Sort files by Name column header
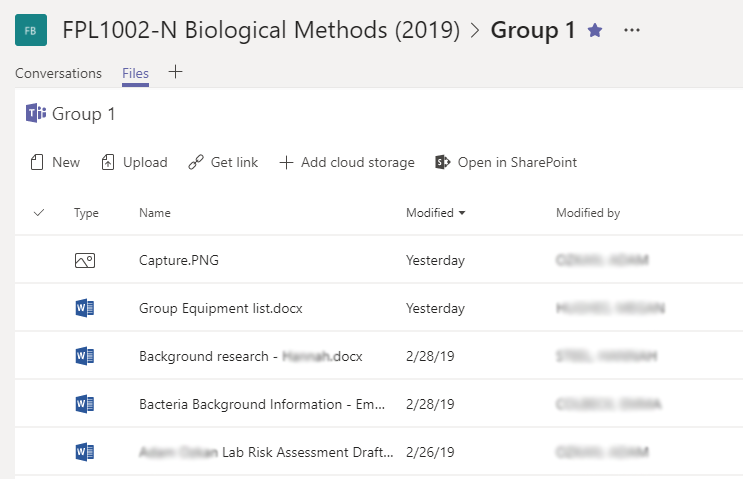The height and width of the screenshot is (479, 743). [155, 213]
